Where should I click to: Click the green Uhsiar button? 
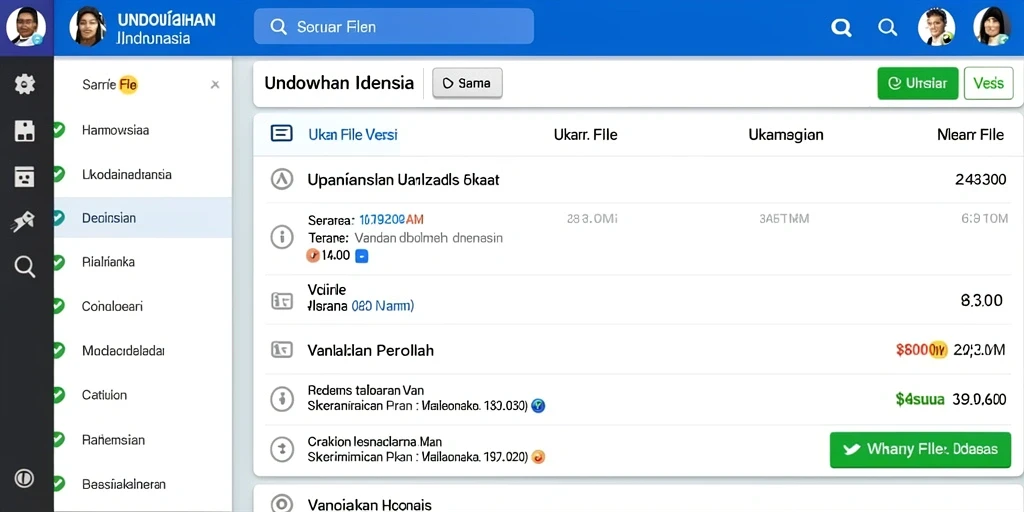coord(918,83)
